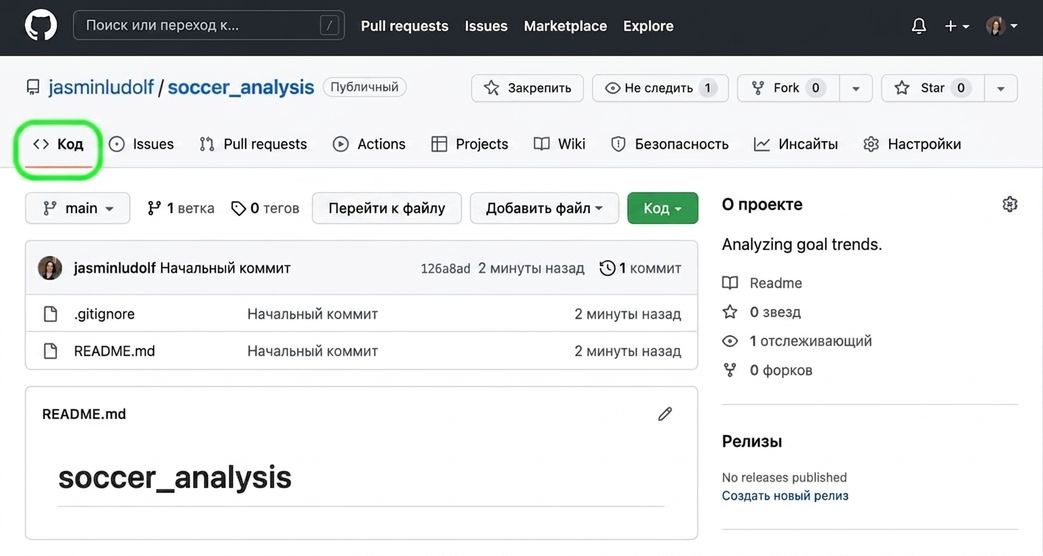This screenshot has width=1043, height=556.
Task: Star the repository
Action: pos(933,88)
